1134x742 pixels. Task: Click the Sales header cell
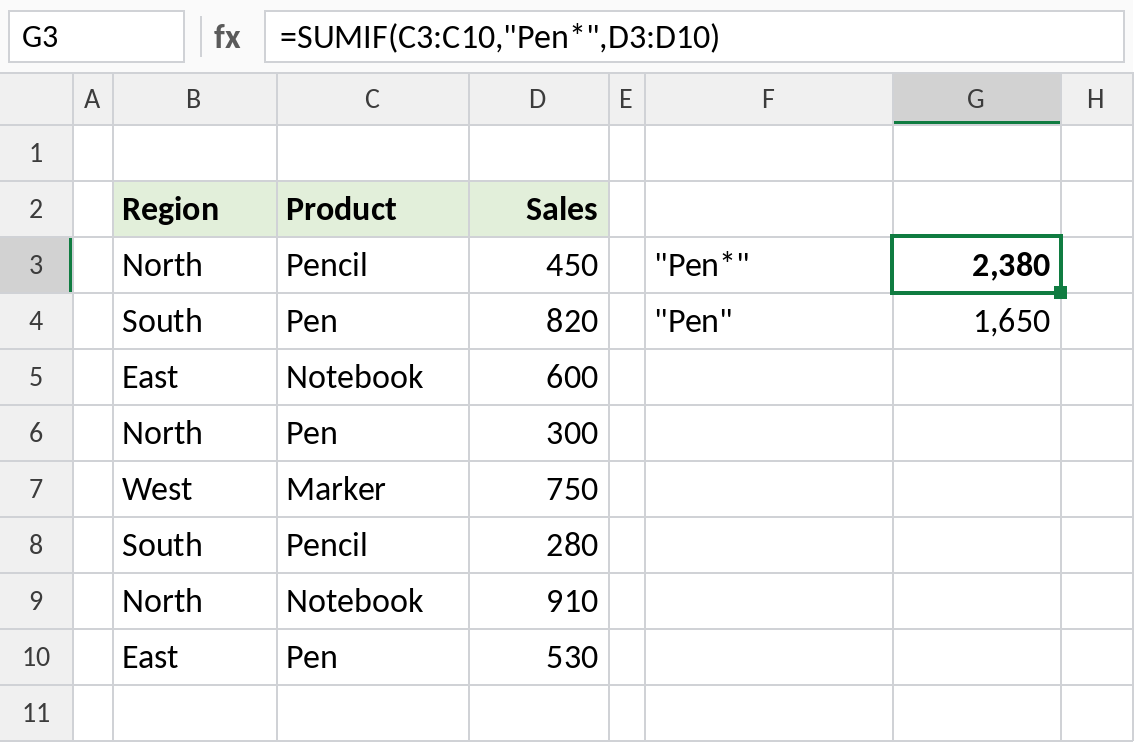click(539, 209)
